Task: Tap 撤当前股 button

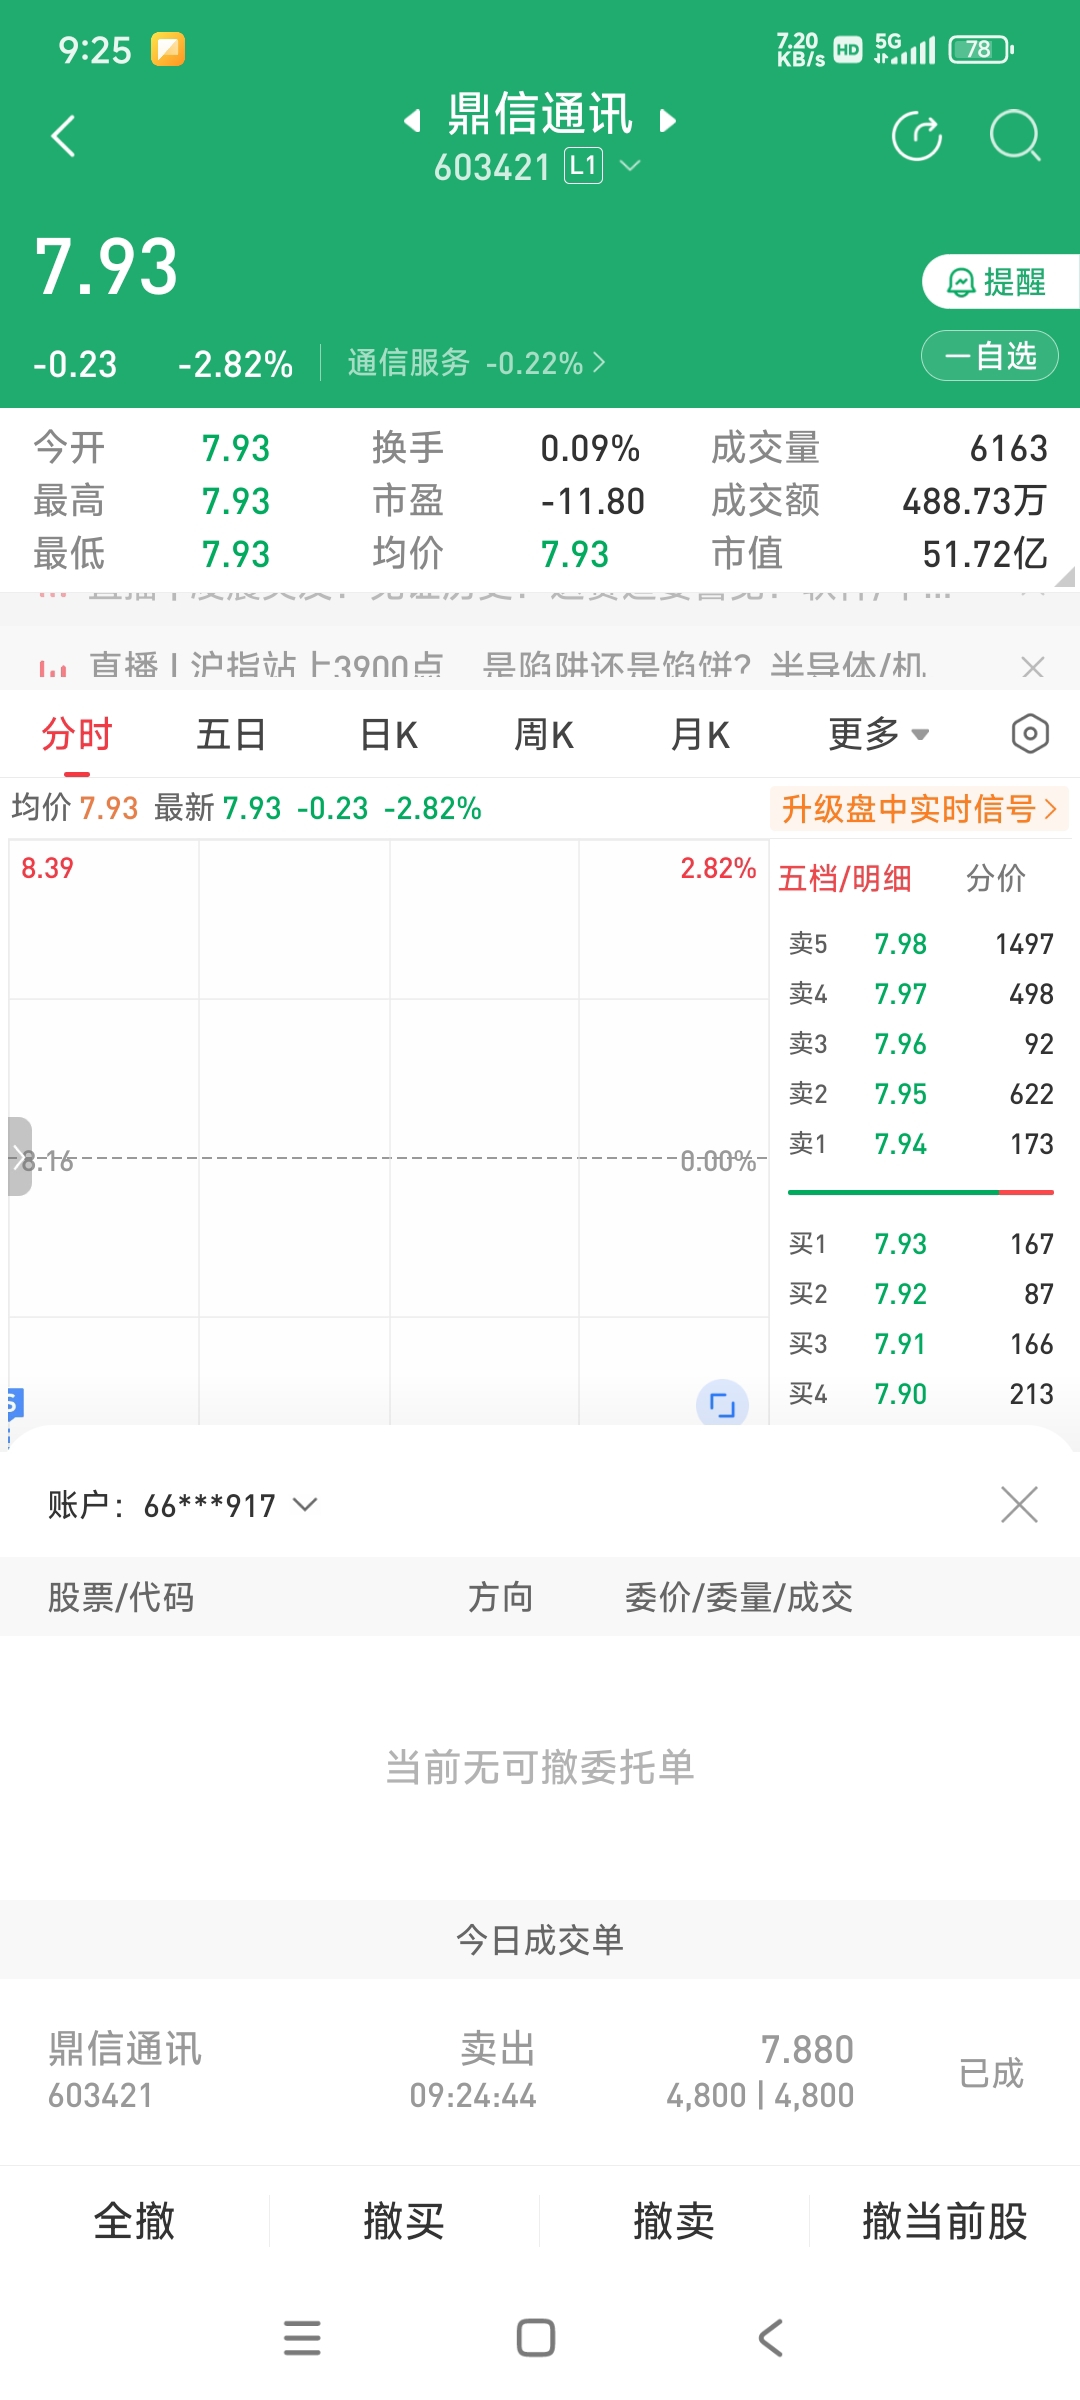Action: coord(945,2221)
